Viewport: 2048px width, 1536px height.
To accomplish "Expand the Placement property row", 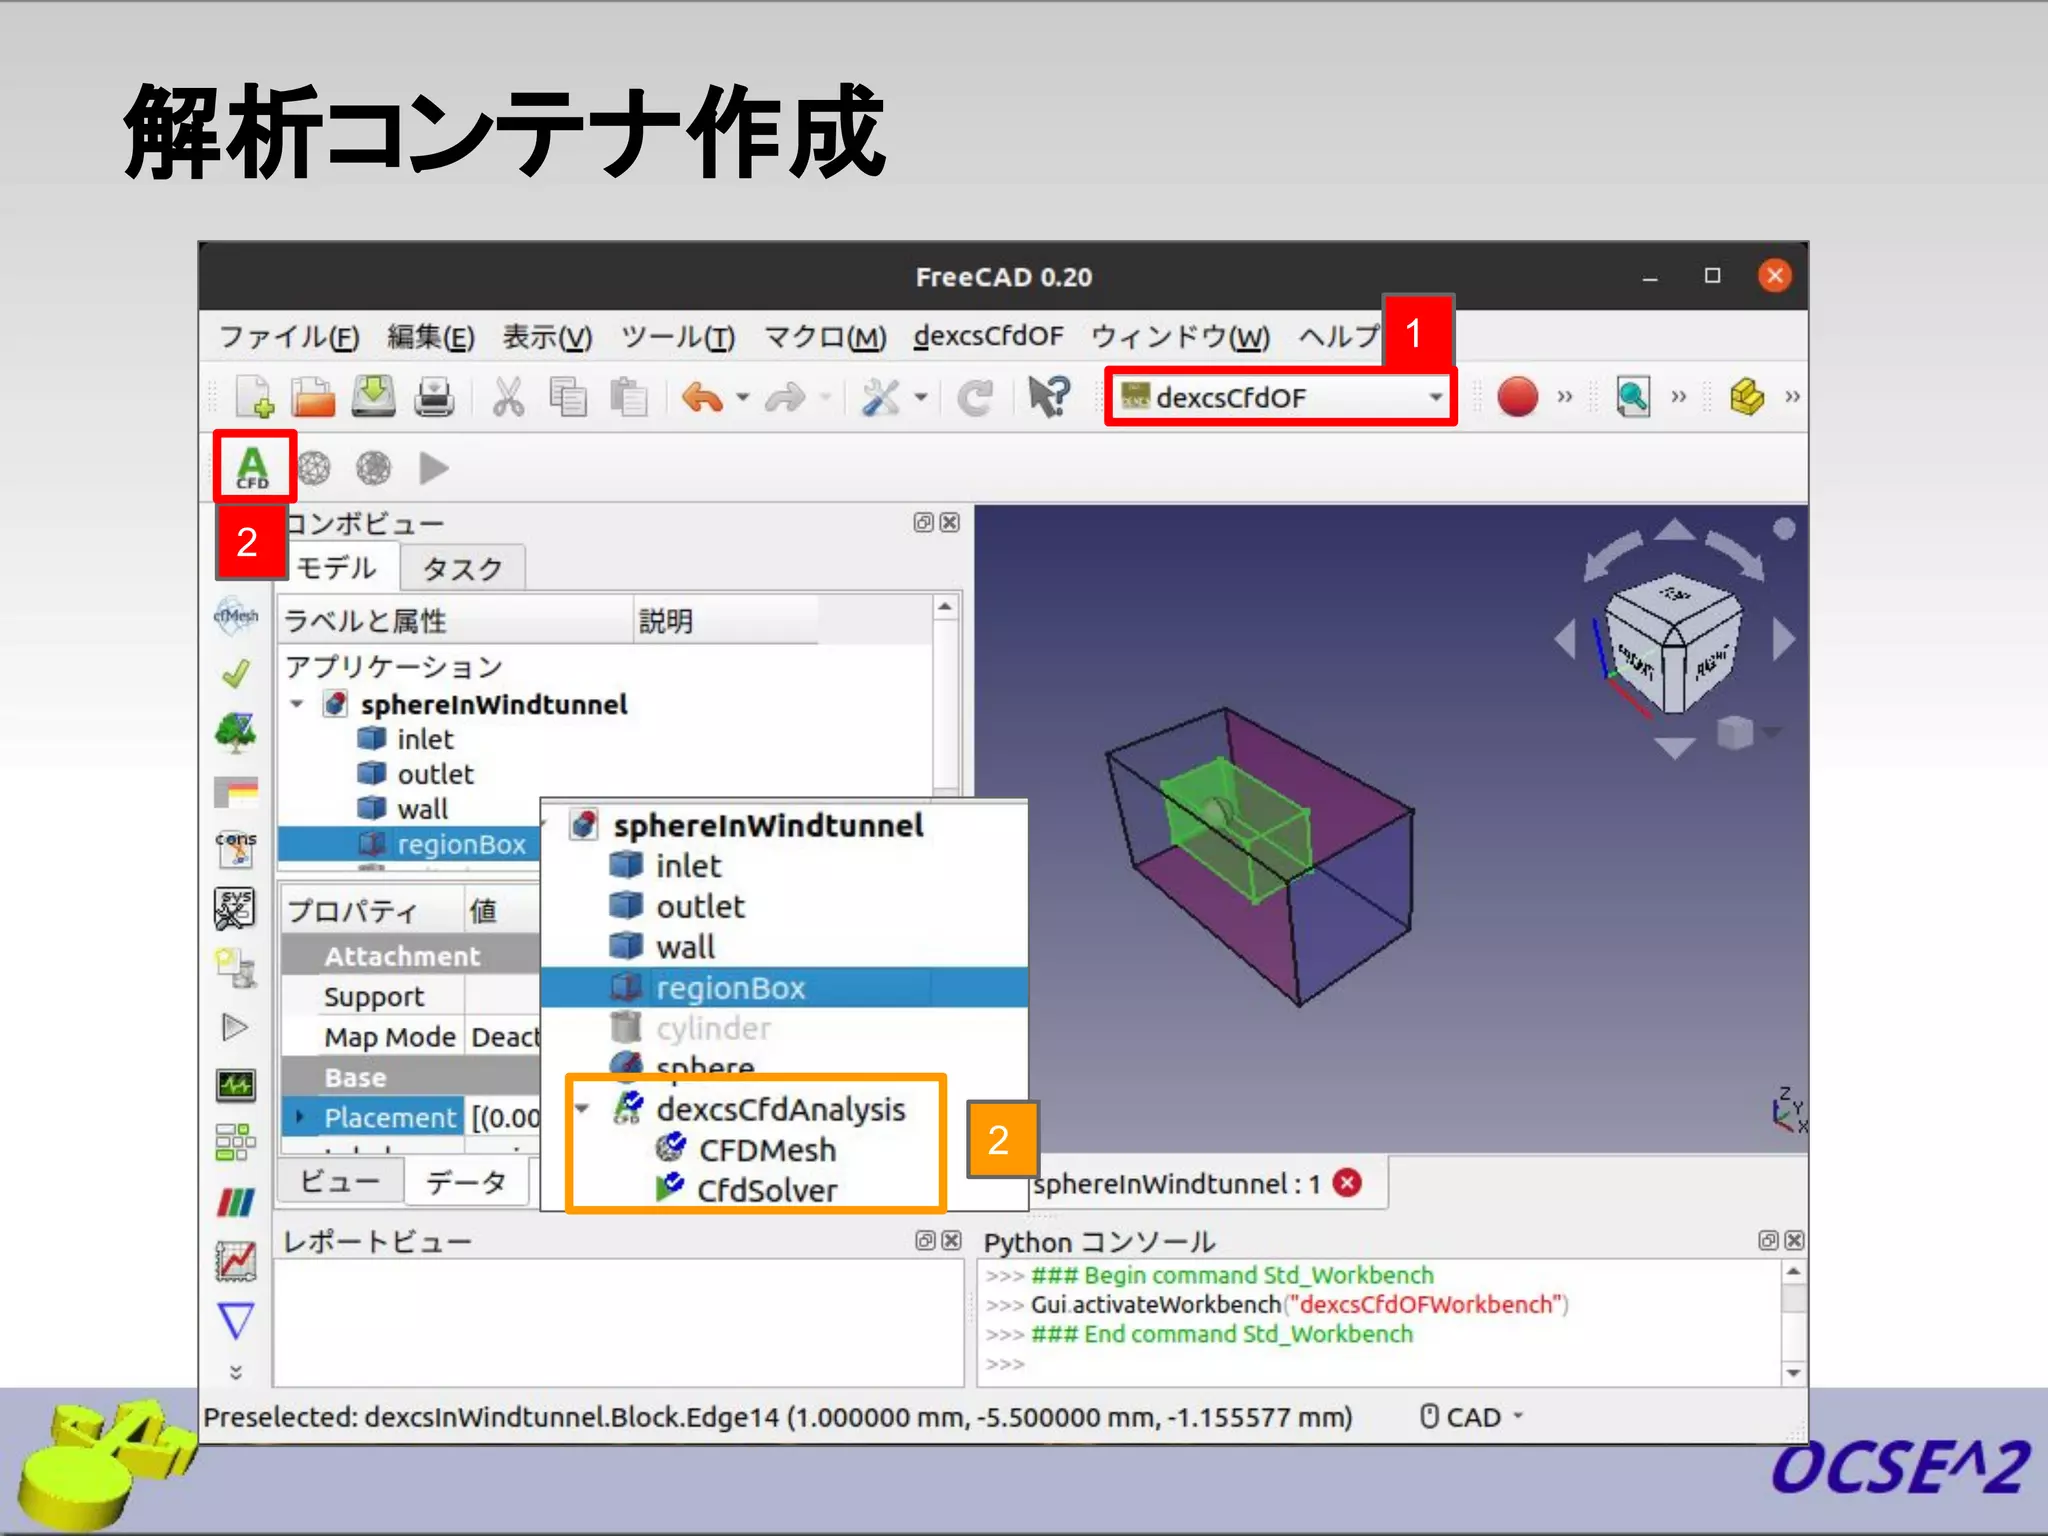I will (x=300, y=1117).
